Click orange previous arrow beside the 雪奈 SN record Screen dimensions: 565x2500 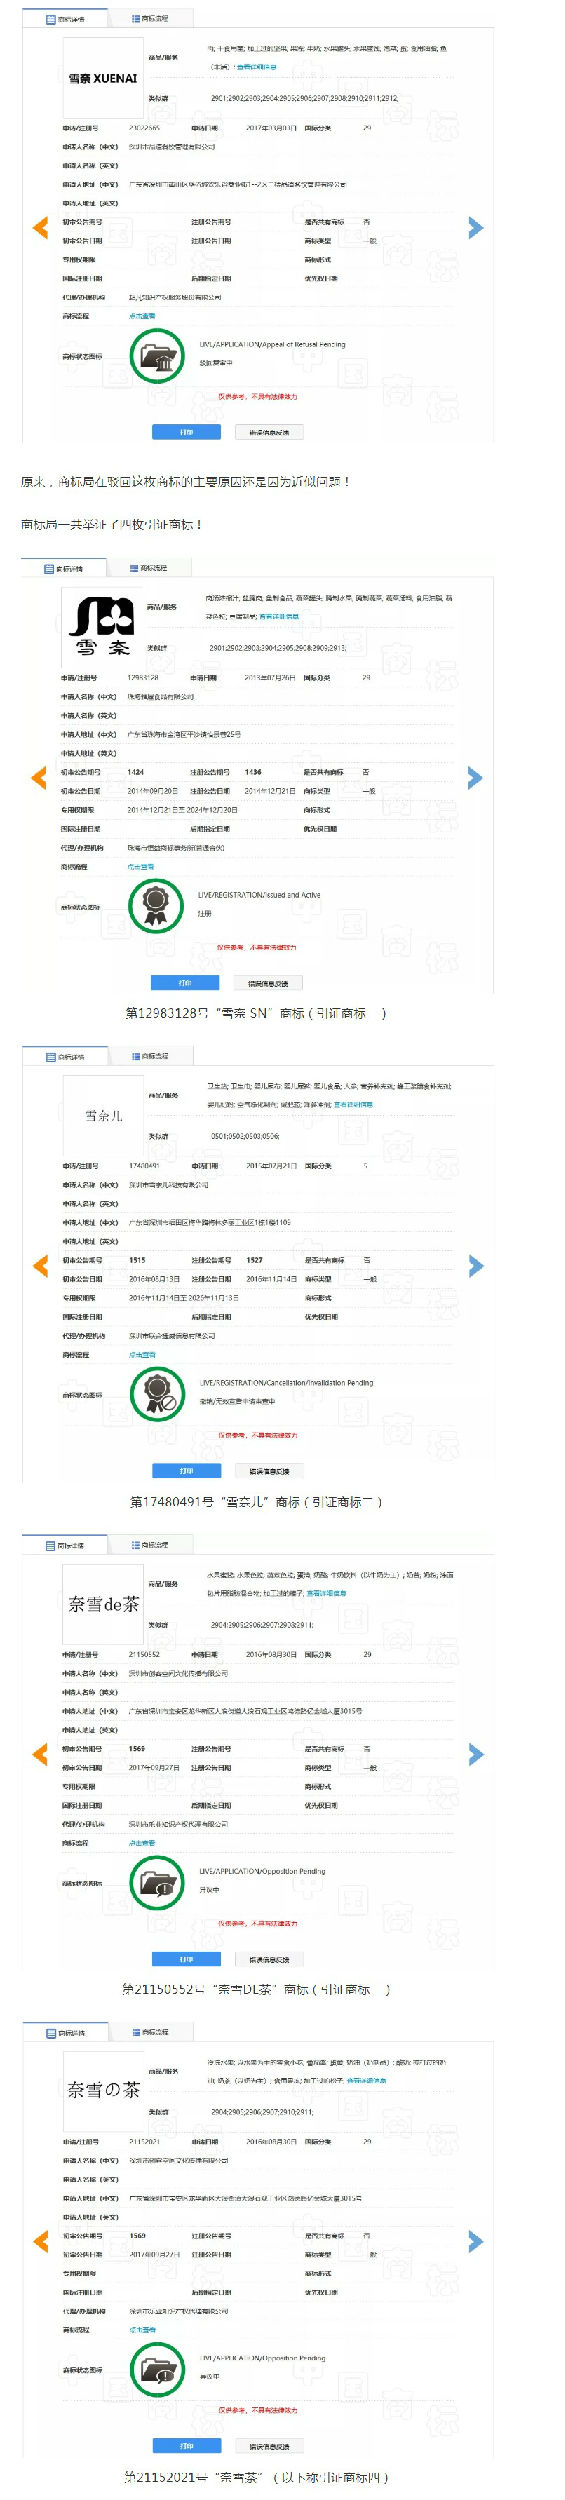40,778
